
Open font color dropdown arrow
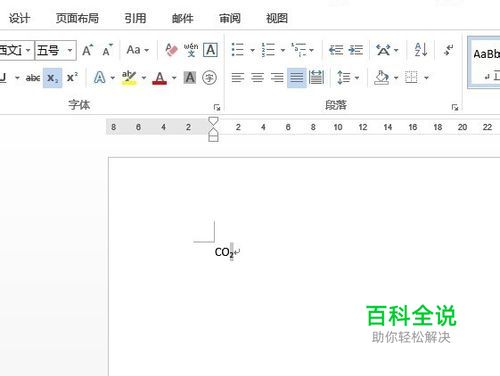click(174, 78)
